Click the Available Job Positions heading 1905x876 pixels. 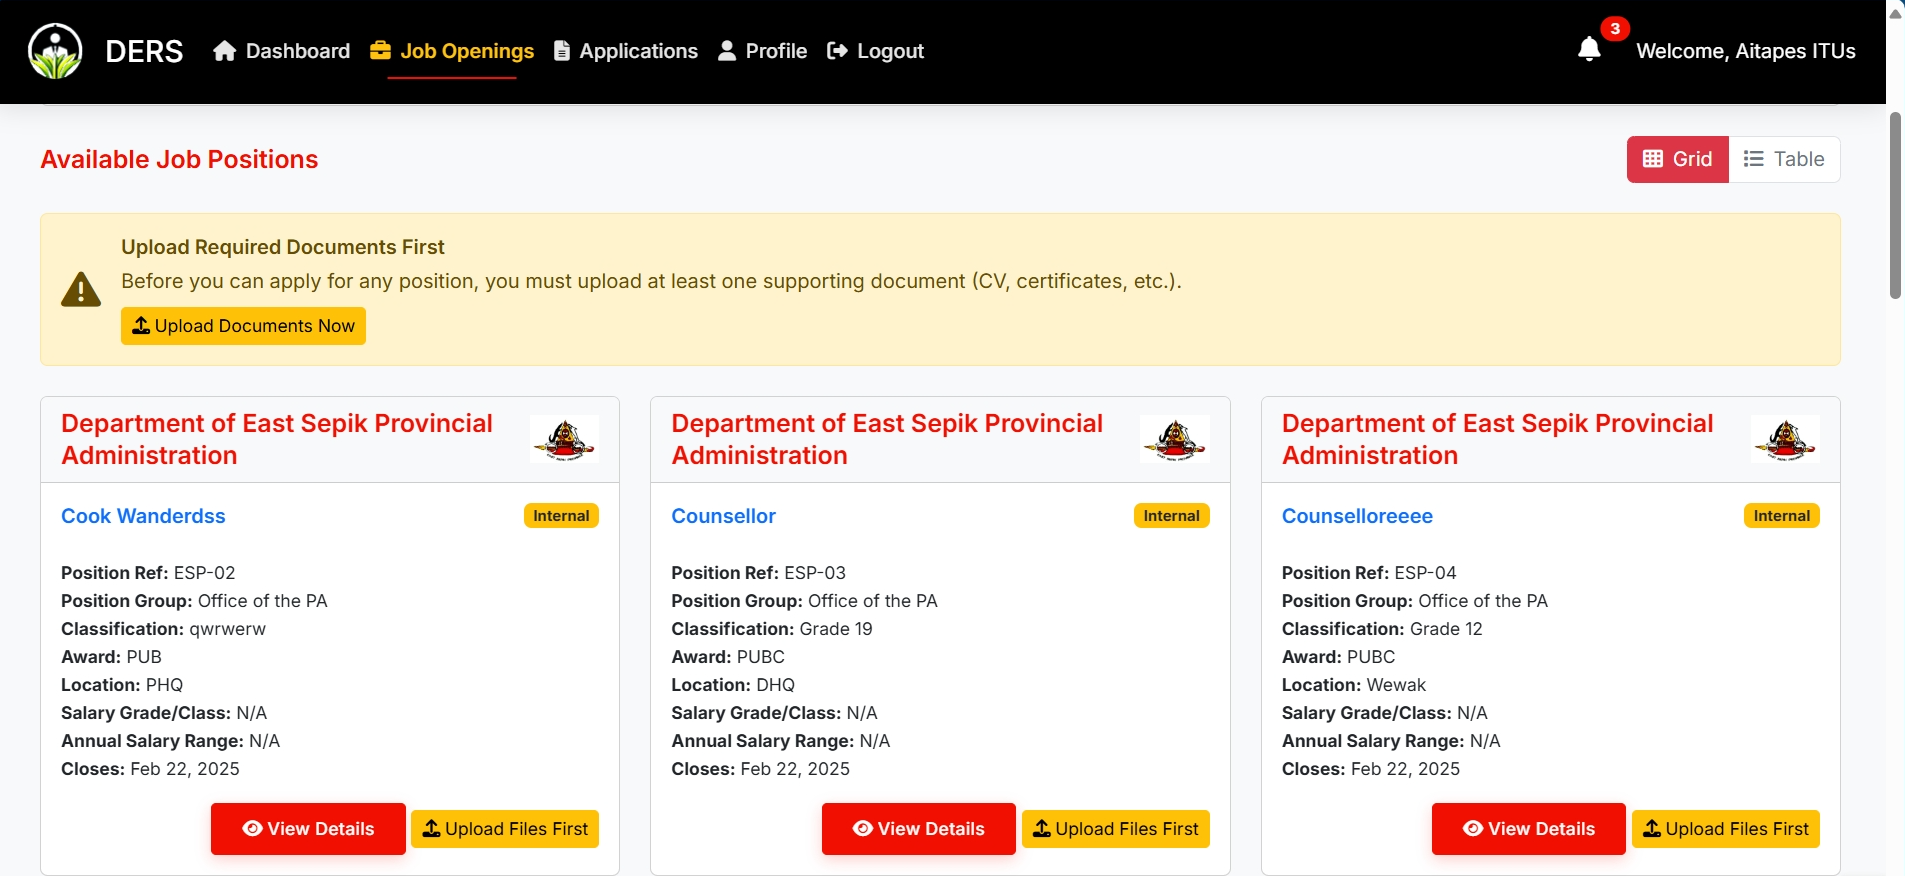[179, 159]
